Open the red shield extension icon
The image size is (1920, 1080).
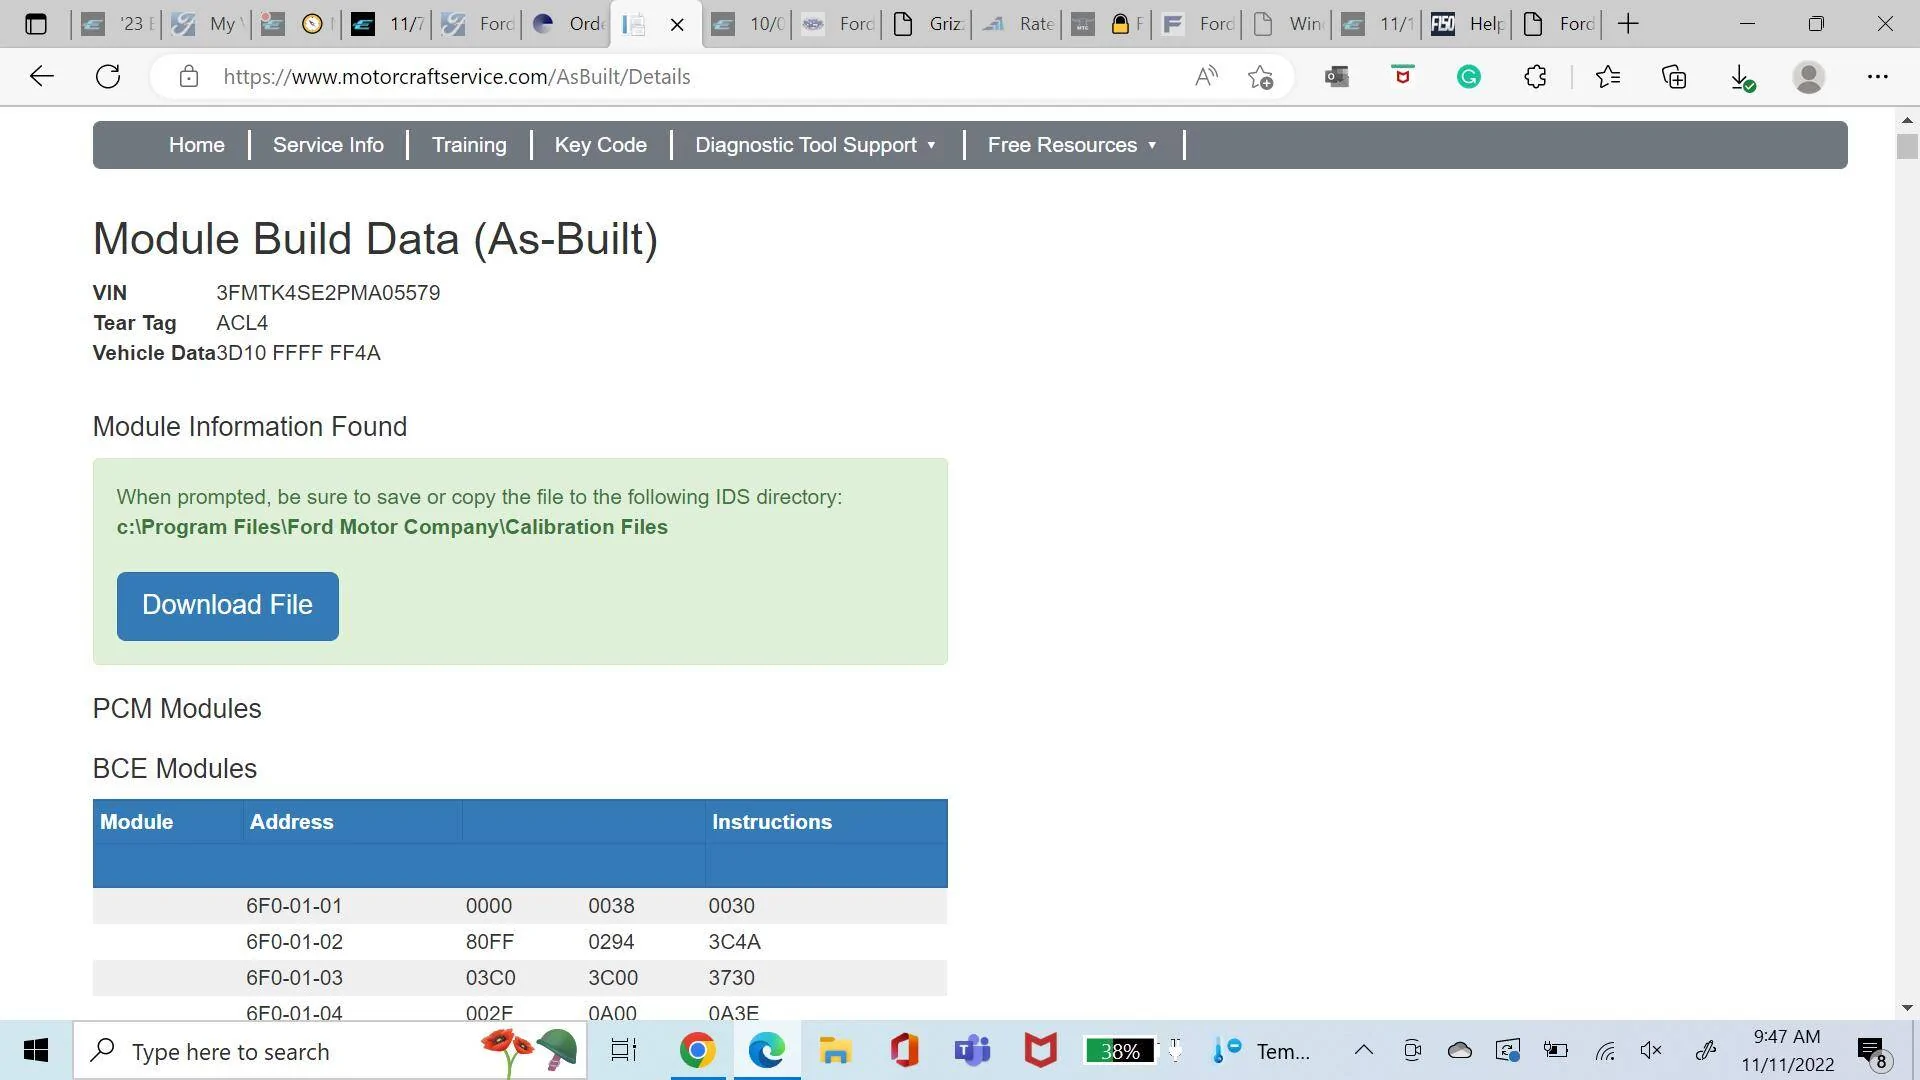(x=1403, y=76)
